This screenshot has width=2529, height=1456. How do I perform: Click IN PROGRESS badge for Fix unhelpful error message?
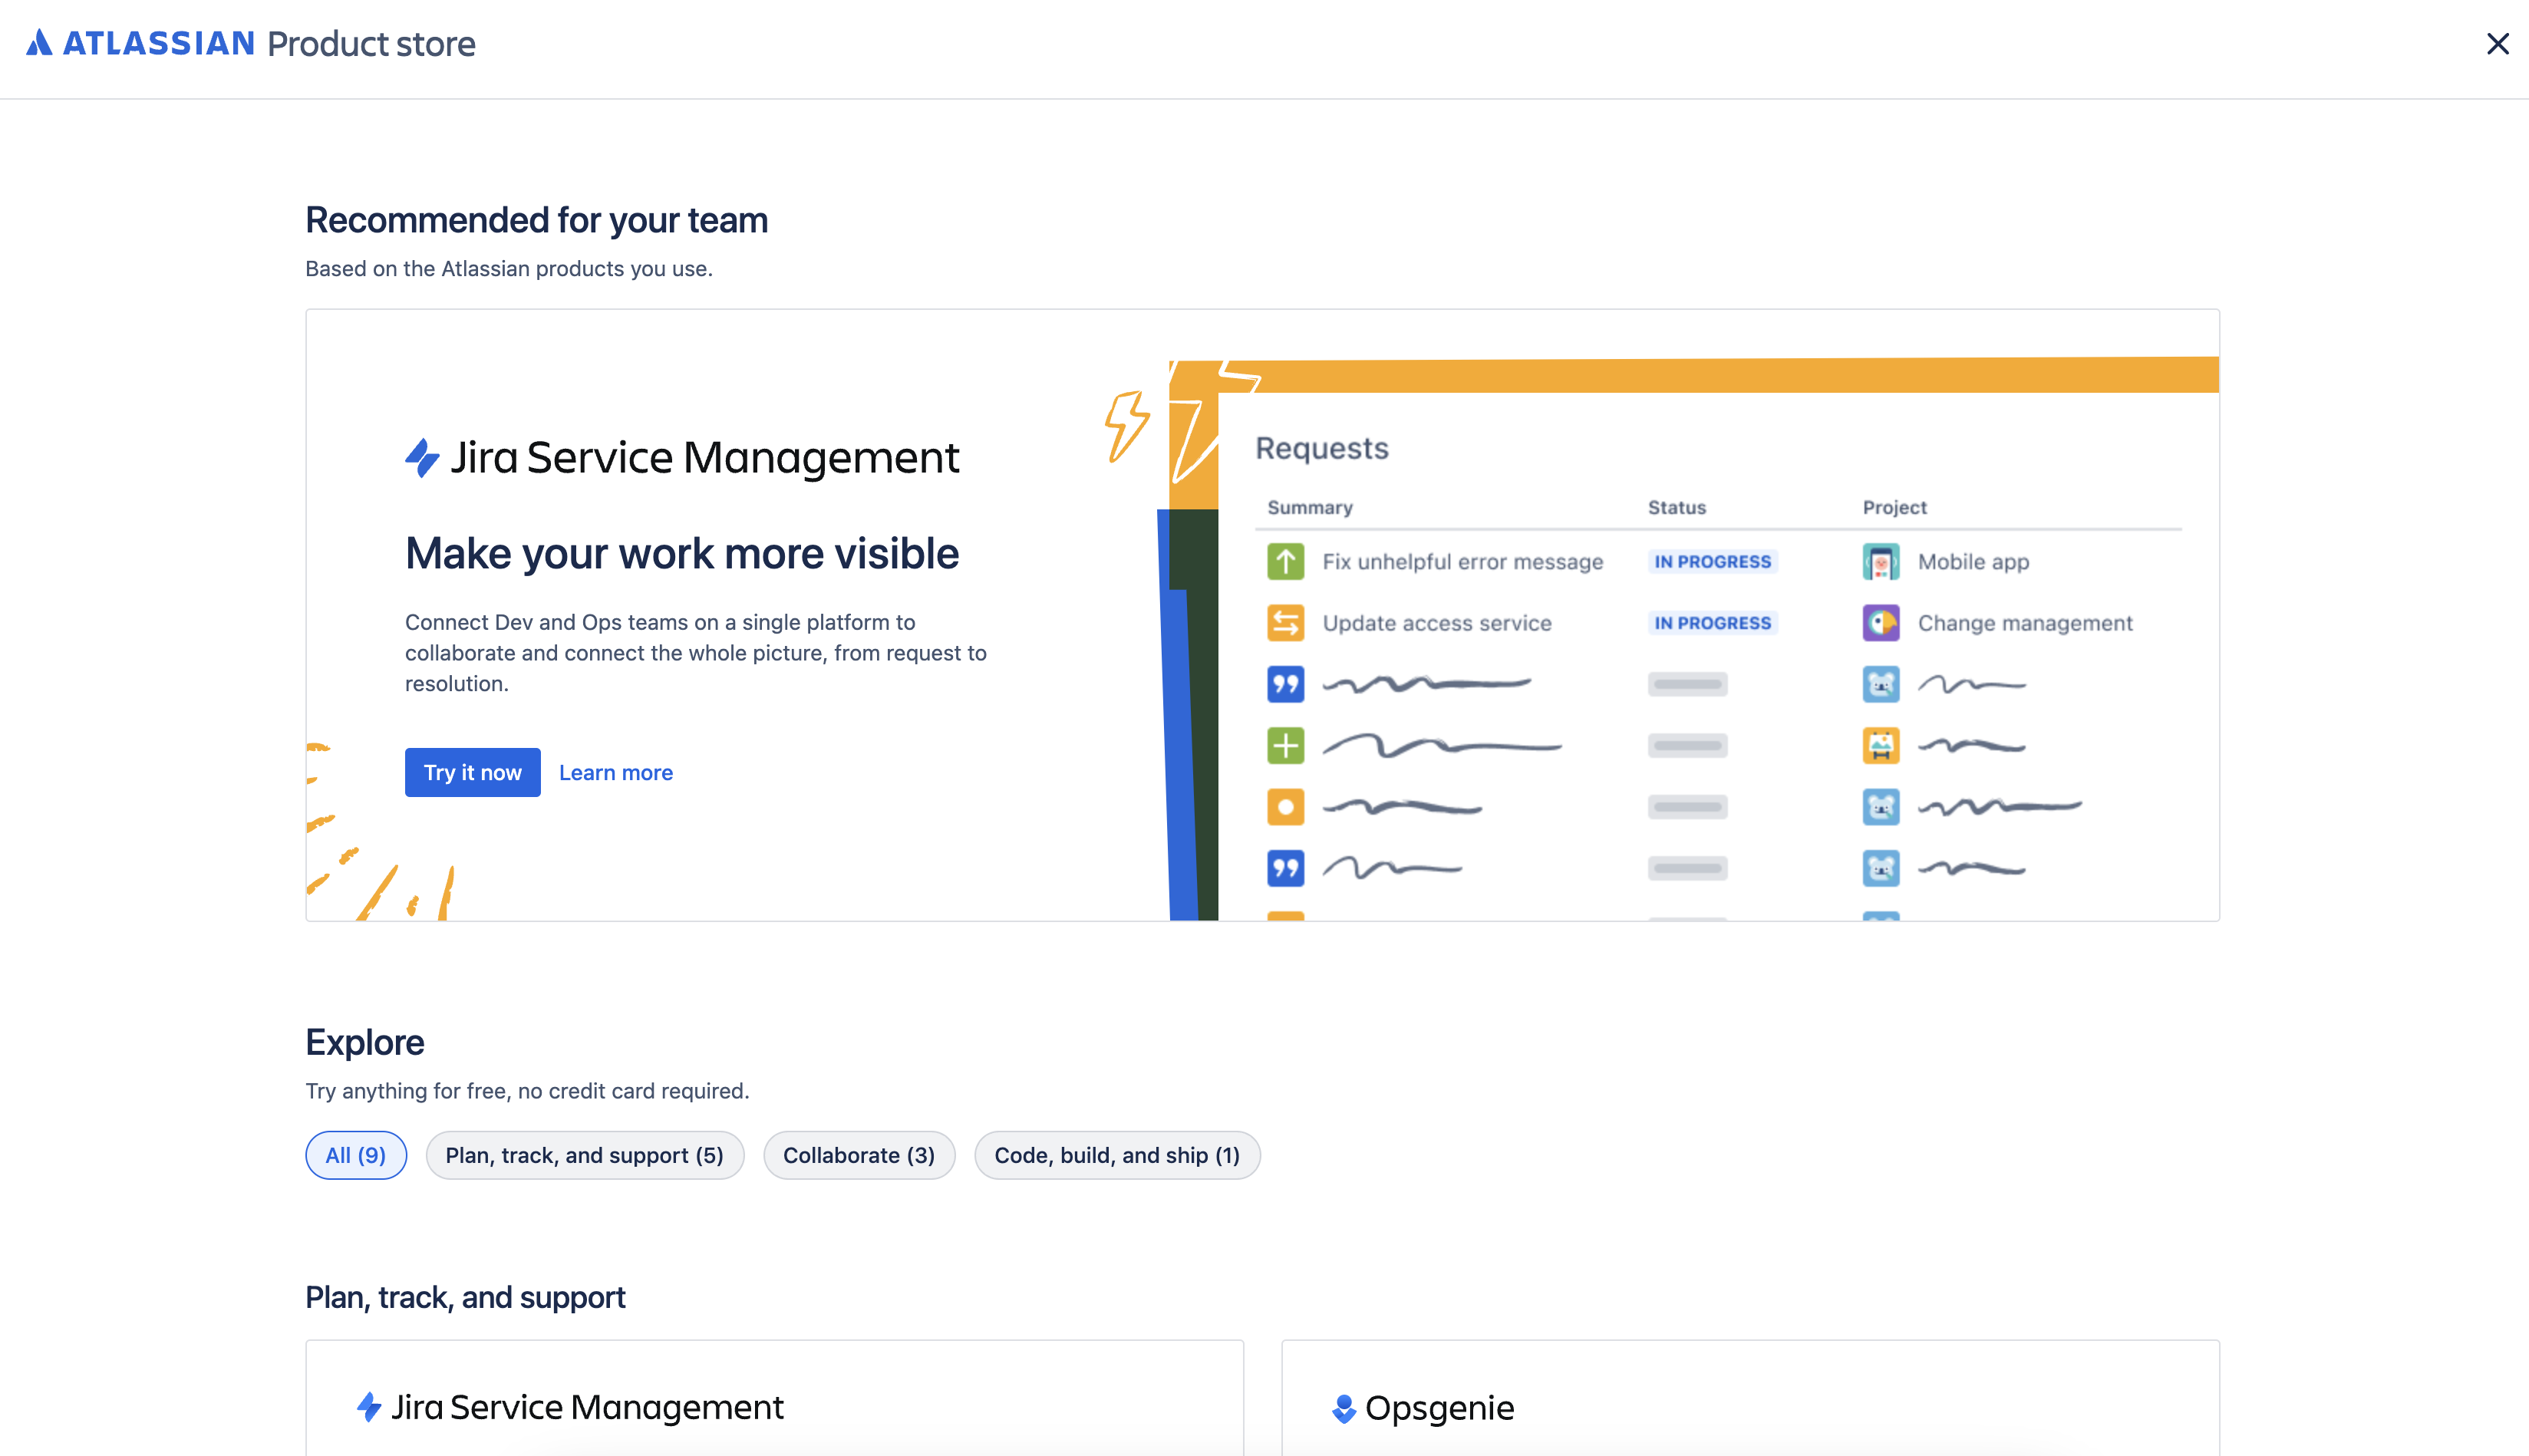point(1712,562)
